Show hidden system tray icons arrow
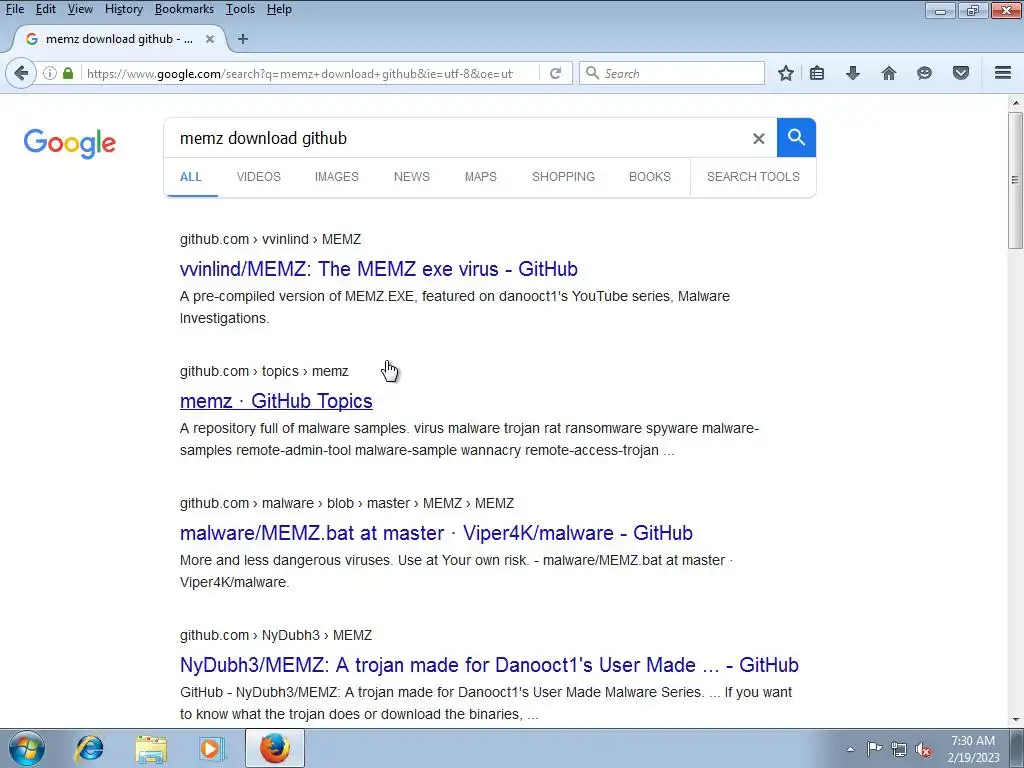Screen dimensions: 1024x768 [850, 749]
